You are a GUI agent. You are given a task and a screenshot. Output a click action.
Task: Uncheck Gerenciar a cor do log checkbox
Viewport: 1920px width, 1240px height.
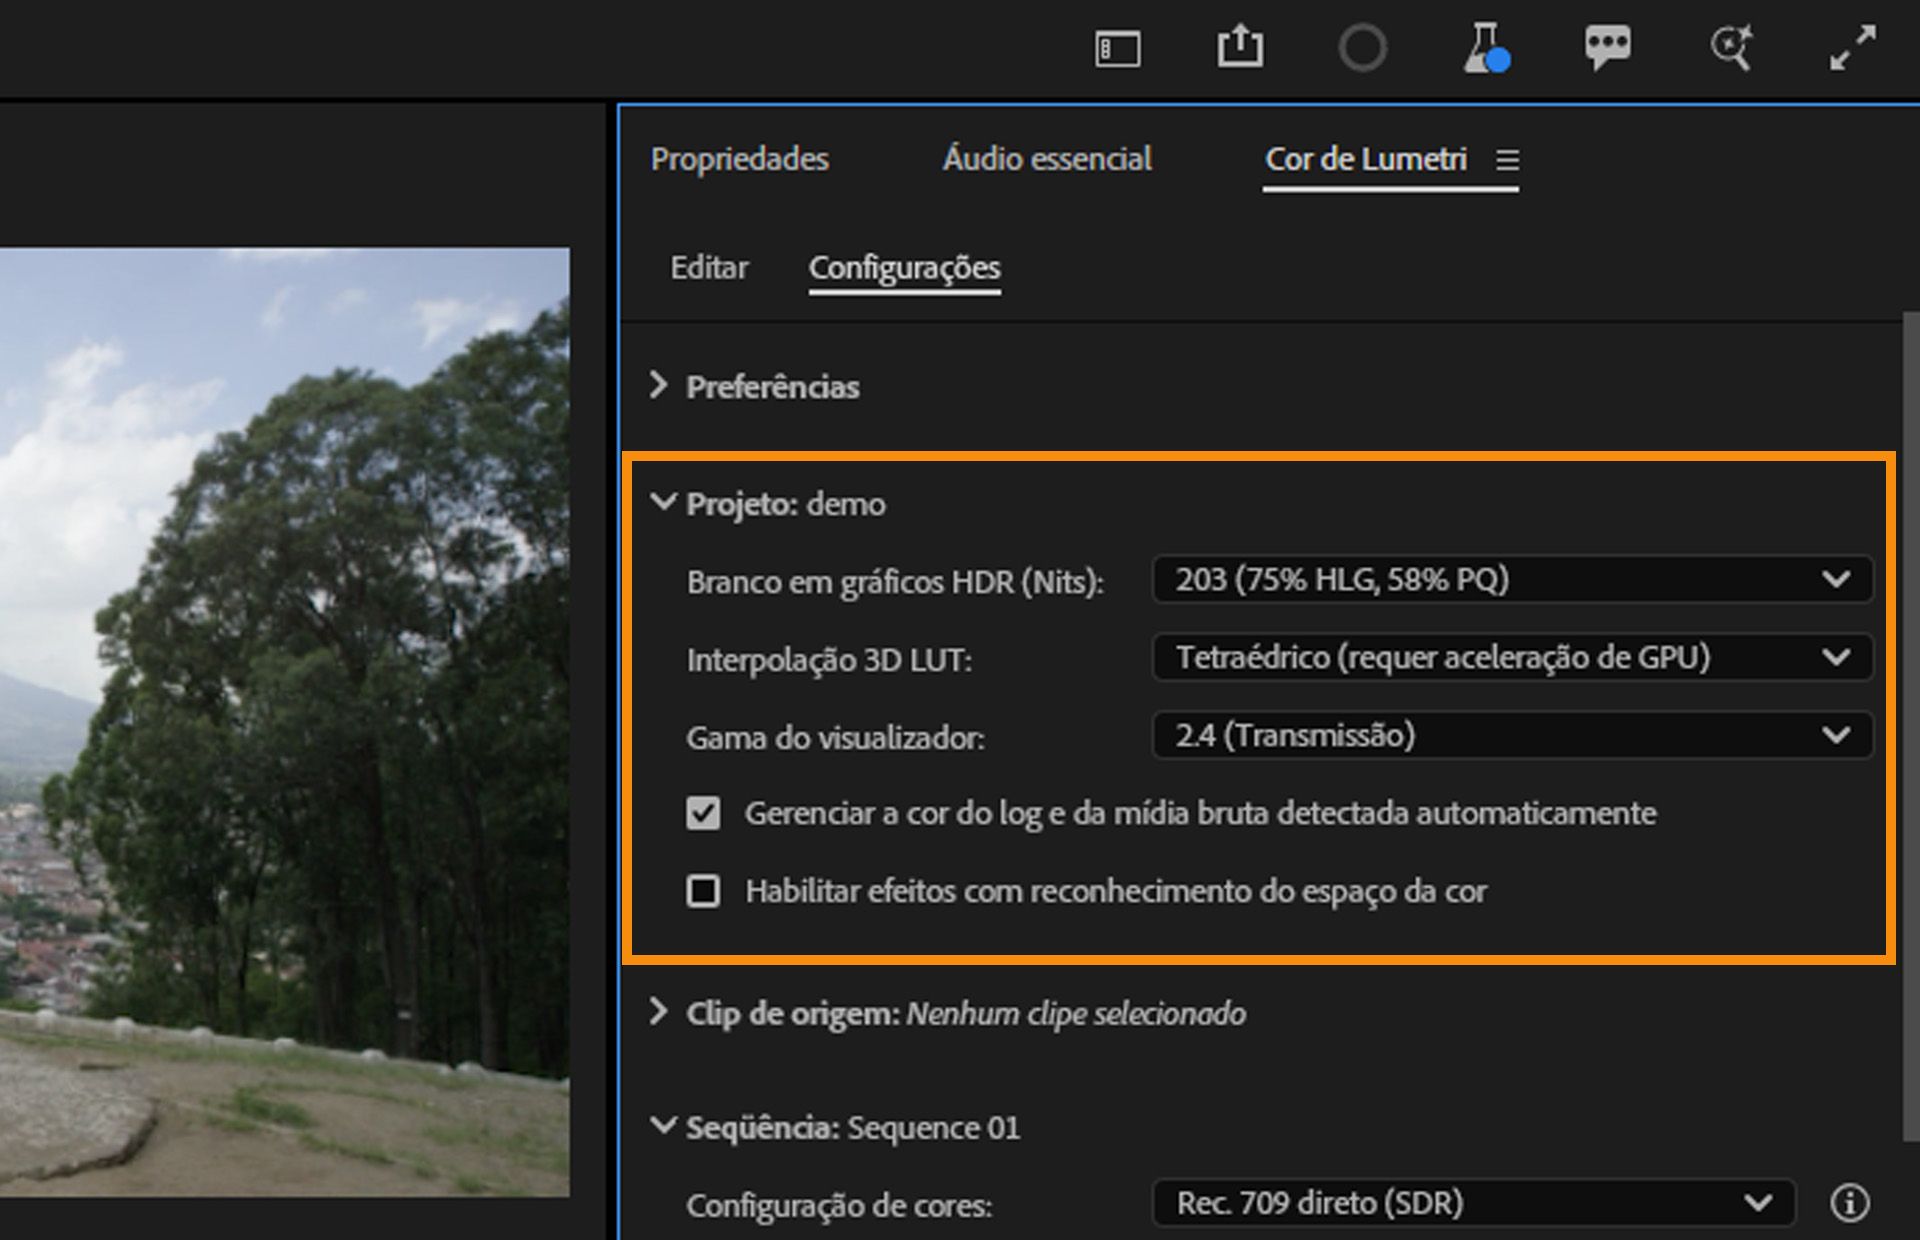pos(703,813)
